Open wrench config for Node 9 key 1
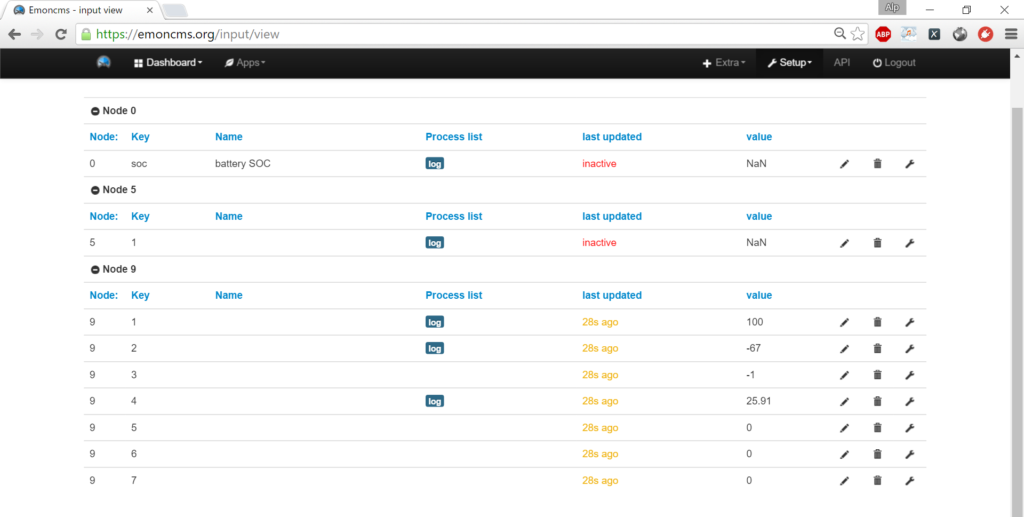Viewport: 1024px width, 517px height. [909, 322]
